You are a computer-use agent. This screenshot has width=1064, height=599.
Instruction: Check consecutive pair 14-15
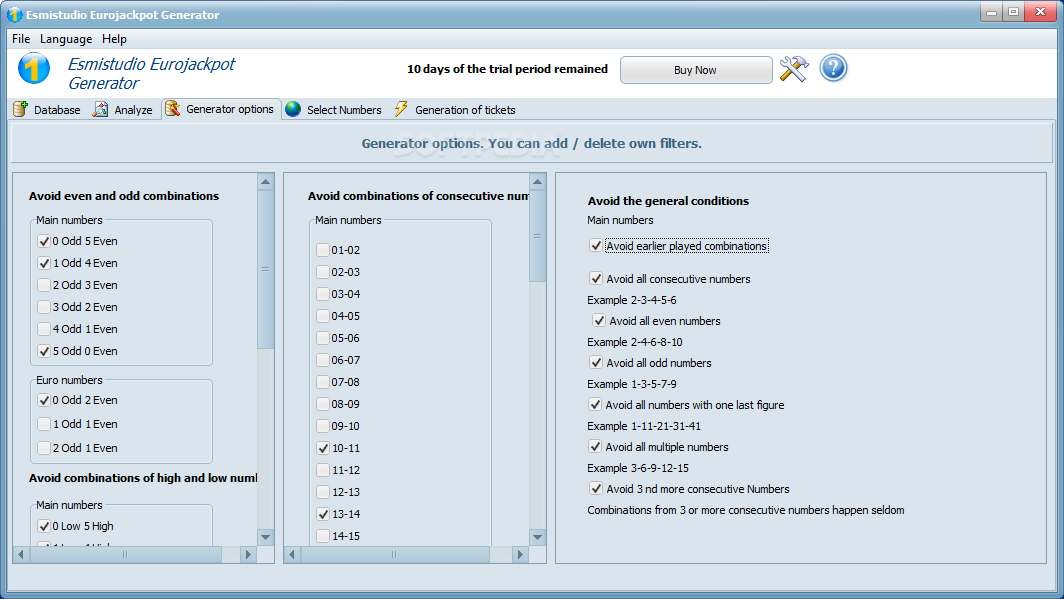pyautogui.click(x=323, y=536)
